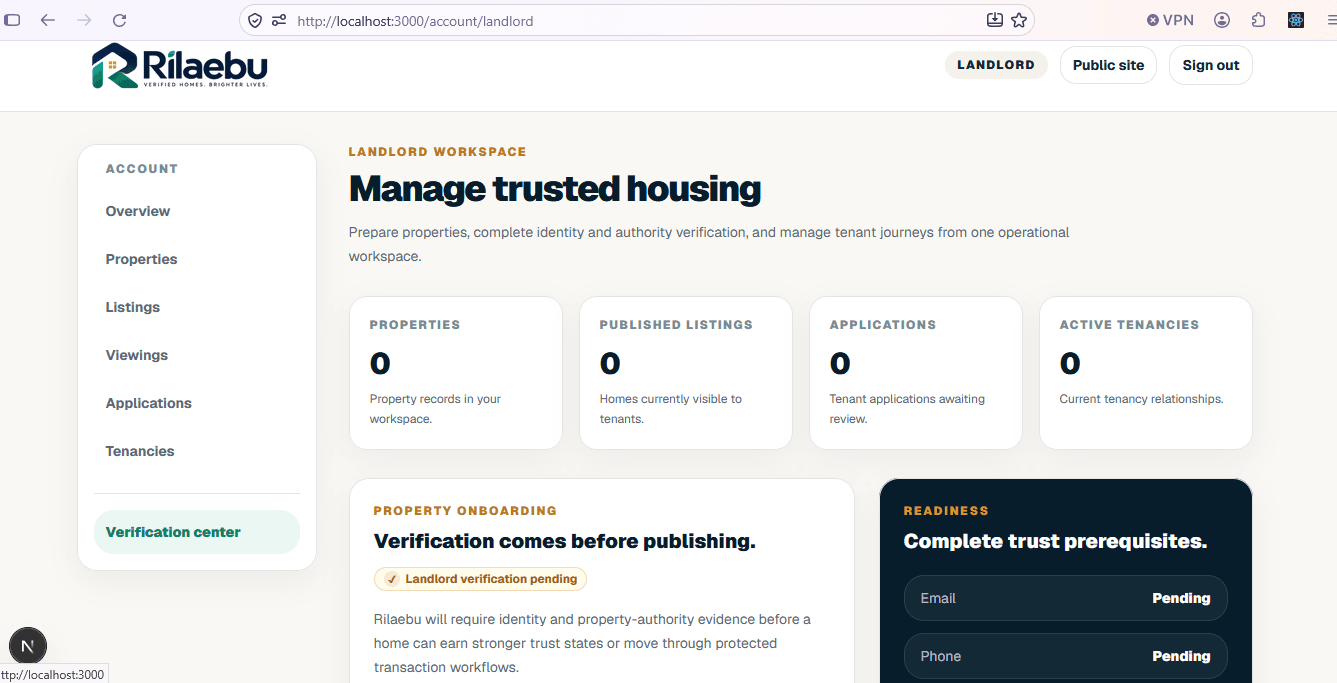Click 'Property records in your workspace.' text

pyautogui.click(x=435, y=409)
